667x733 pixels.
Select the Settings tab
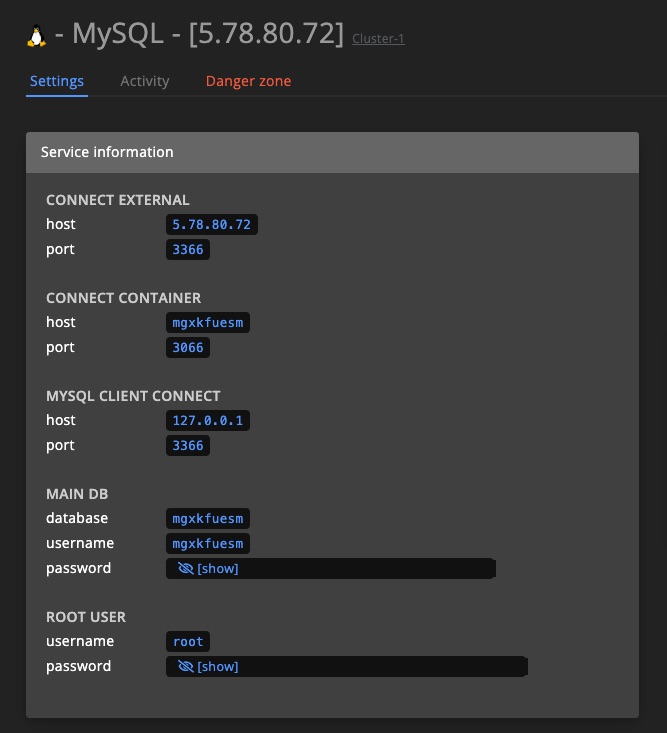coord(57,81)
